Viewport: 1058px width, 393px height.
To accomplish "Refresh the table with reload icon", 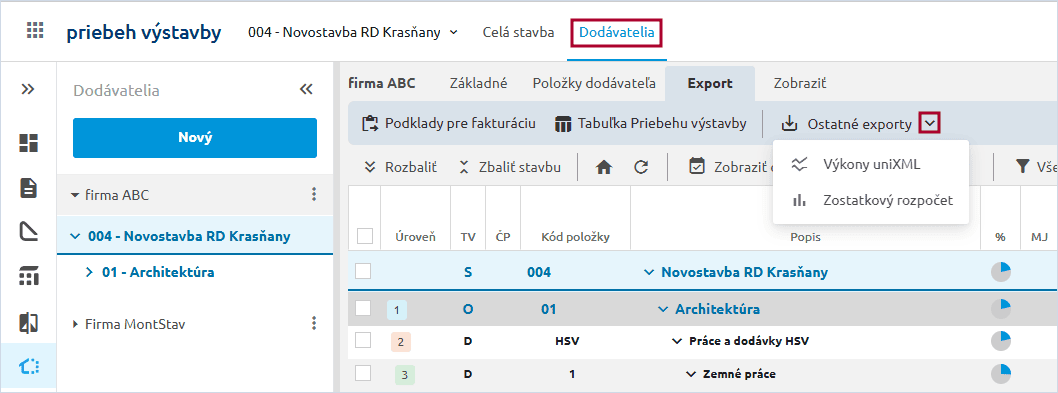I will tap(641, 167).
